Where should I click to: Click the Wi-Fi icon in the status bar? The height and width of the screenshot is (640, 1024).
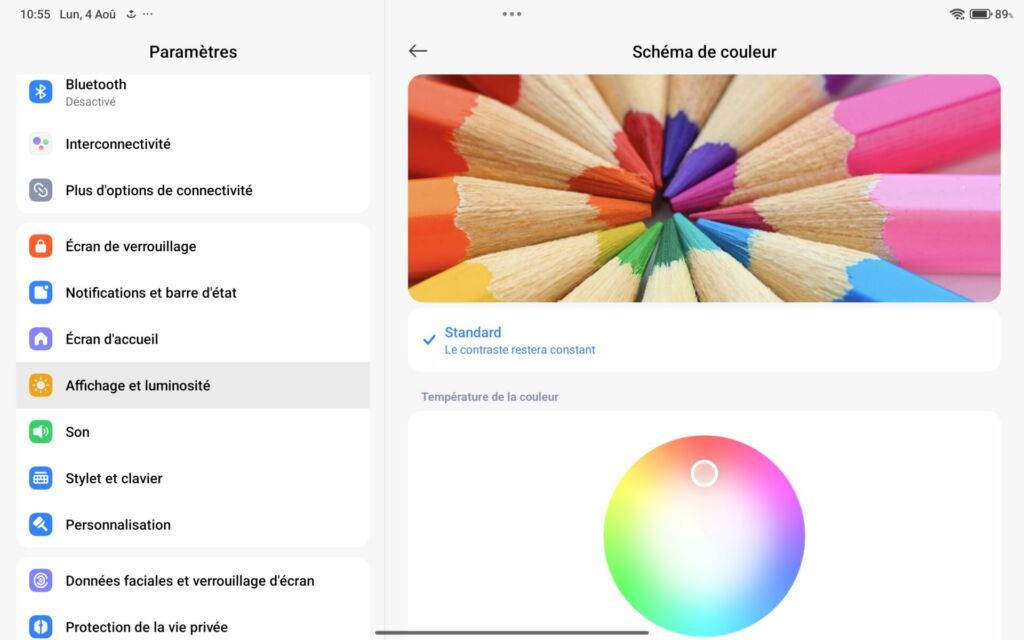957,14
